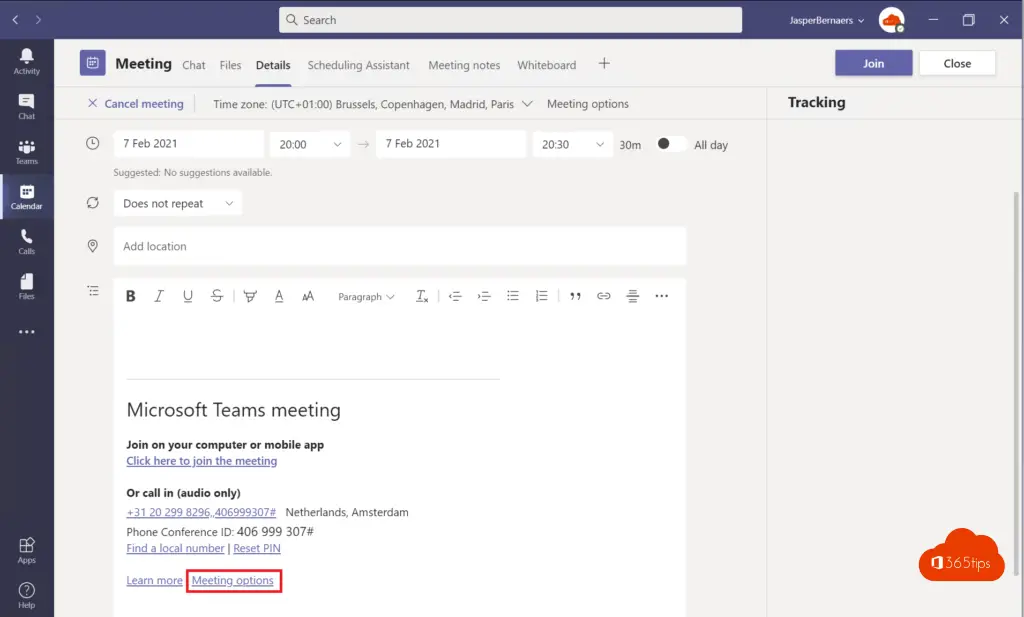Choose the font color tool
Viewport: 1024px width, 617px height.
click(x=279, y=296)
